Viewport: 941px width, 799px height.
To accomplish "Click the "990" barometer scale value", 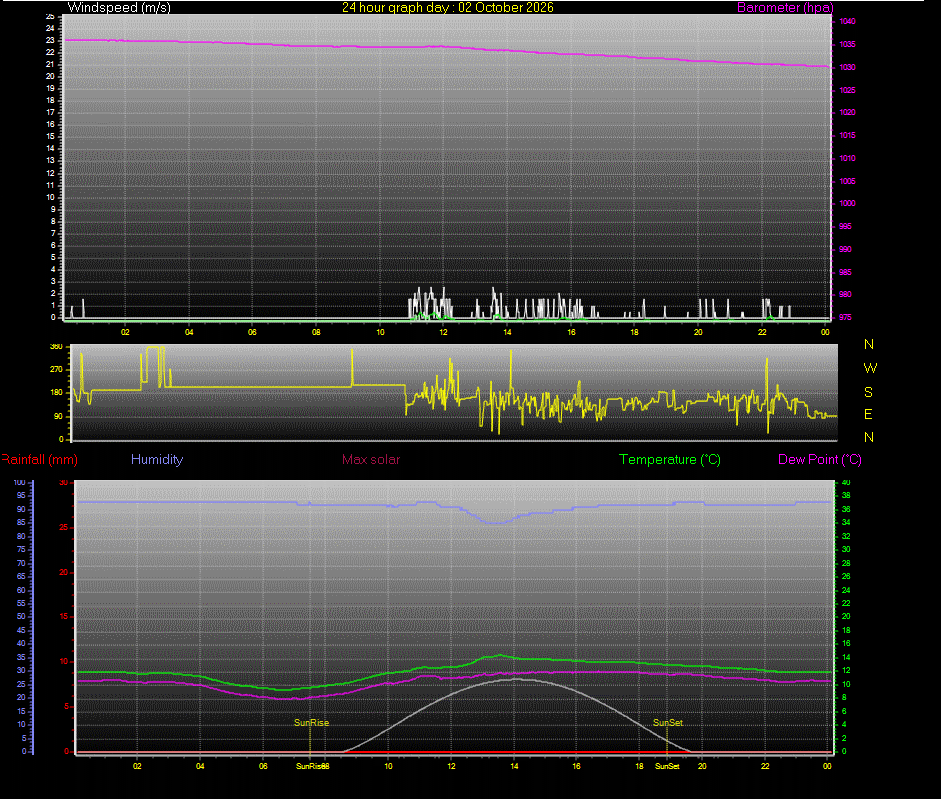I will pyautogui.click(x=845, y=250).
